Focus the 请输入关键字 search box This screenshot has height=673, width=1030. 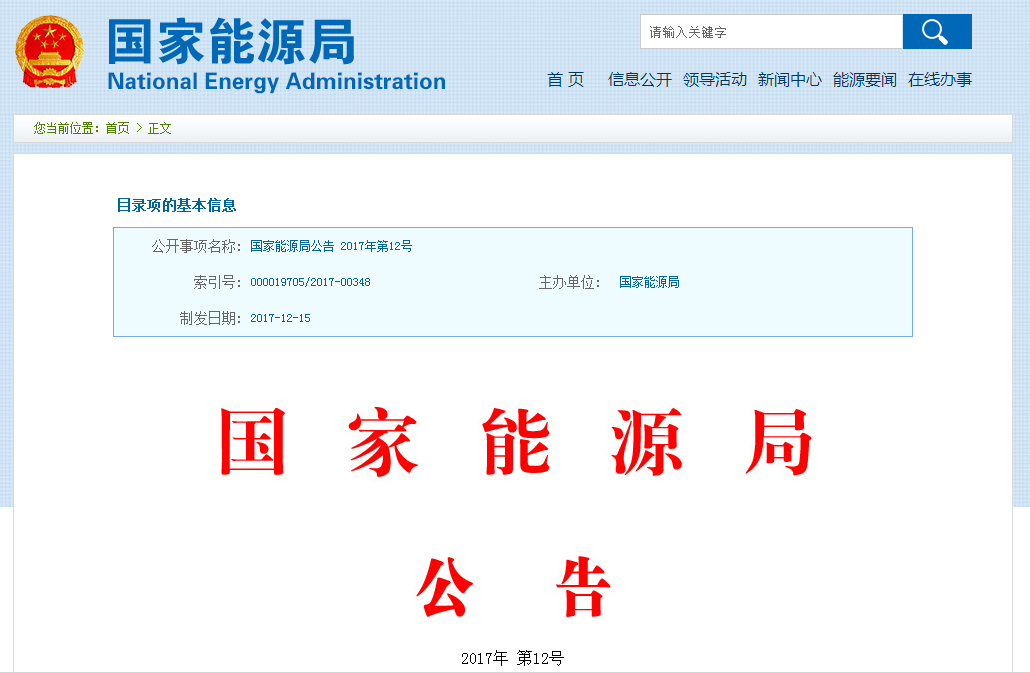click(771, 32)
